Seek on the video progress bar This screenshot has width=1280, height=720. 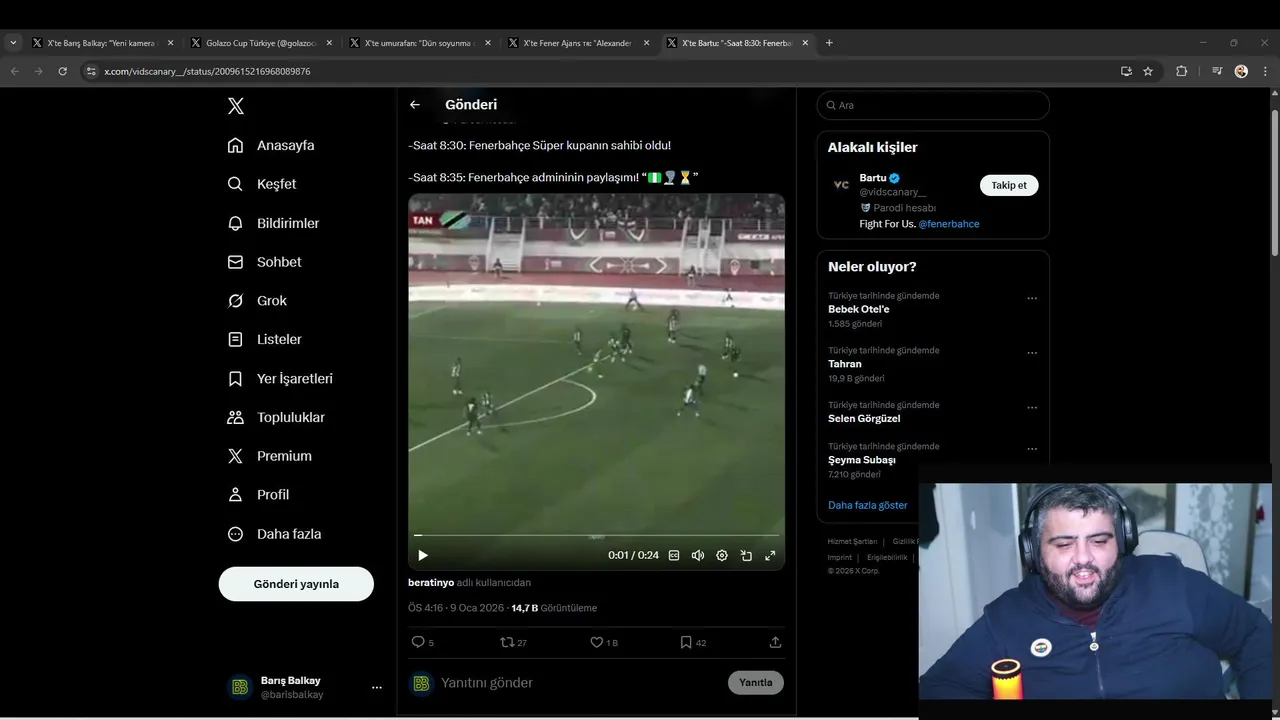(x=596, y=536)
